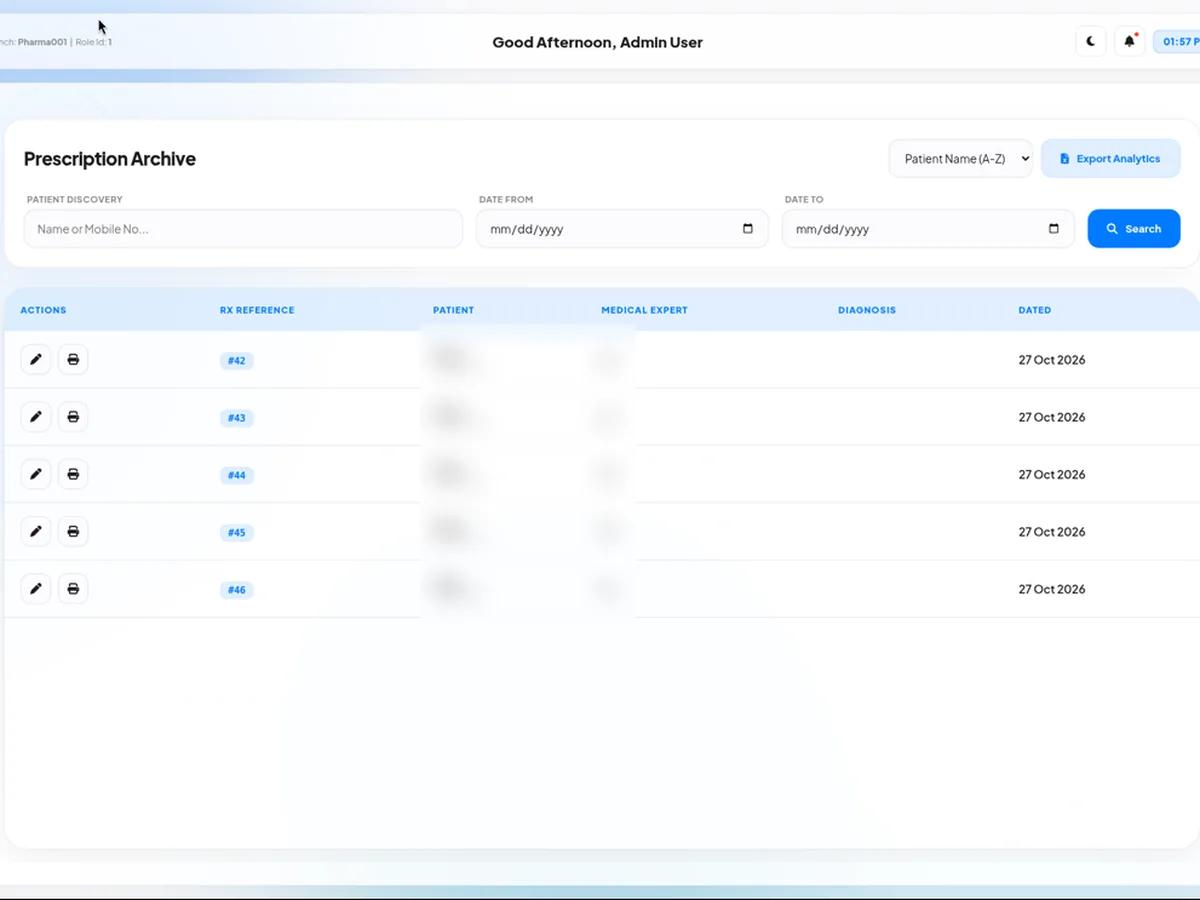The height and width of the screenshot is (900, 1200).
Task: Click Export Analytics button
Action: 1111,158
